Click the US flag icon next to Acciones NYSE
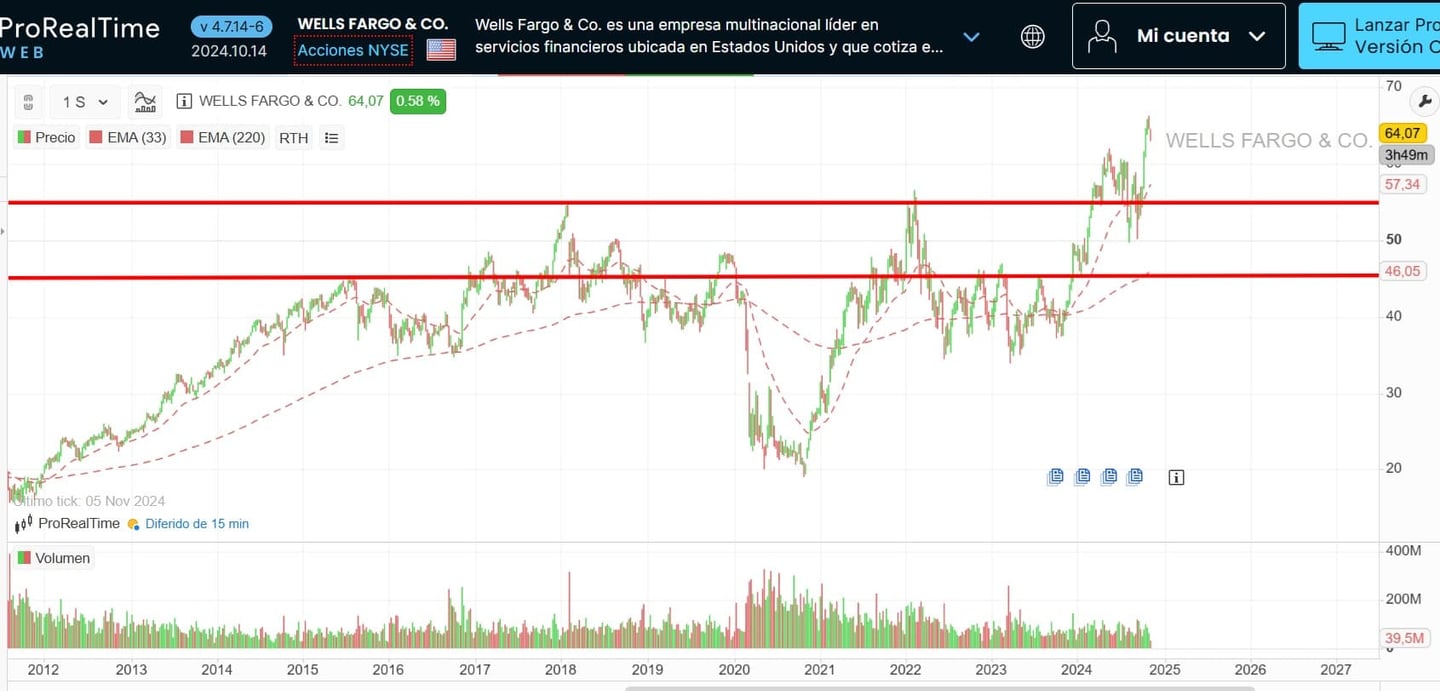 [440, 47]
